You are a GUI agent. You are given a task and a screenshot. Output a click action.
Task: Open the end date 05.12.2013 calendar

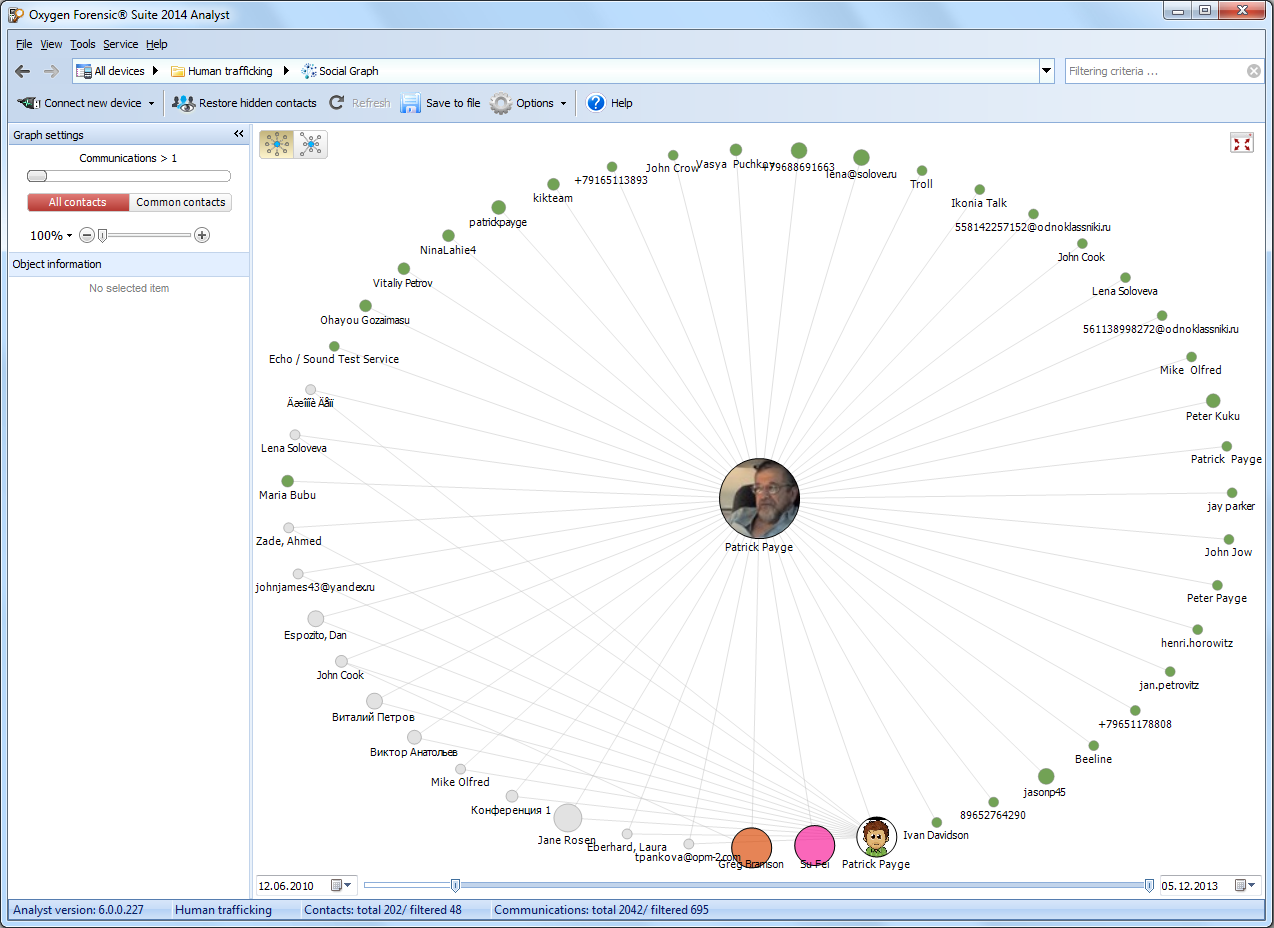click(x=1246, y=885)
